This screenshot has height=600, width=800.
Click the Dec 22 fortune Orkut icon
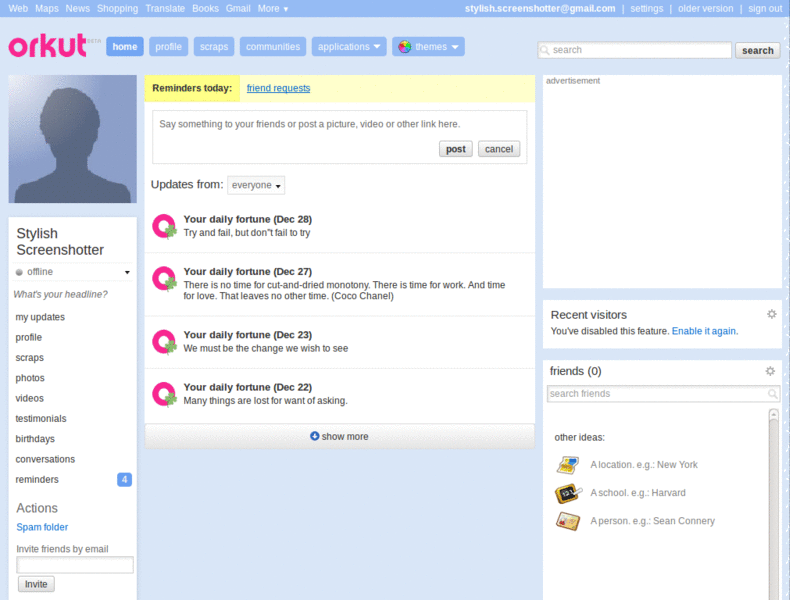tap(164, 394)
